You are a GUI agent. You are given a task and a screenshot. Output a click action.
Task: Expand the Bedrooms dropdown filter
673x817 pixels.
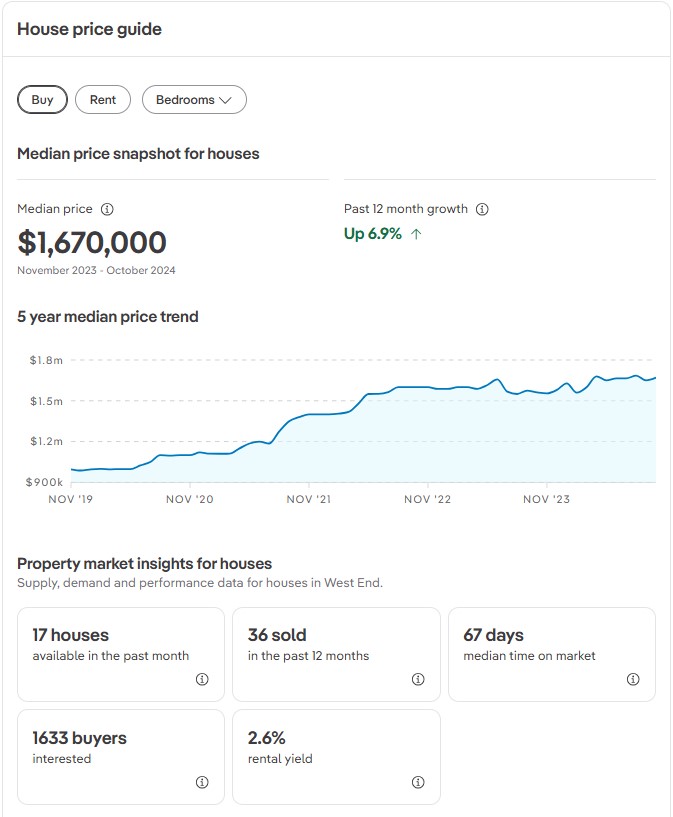point(194,100)
